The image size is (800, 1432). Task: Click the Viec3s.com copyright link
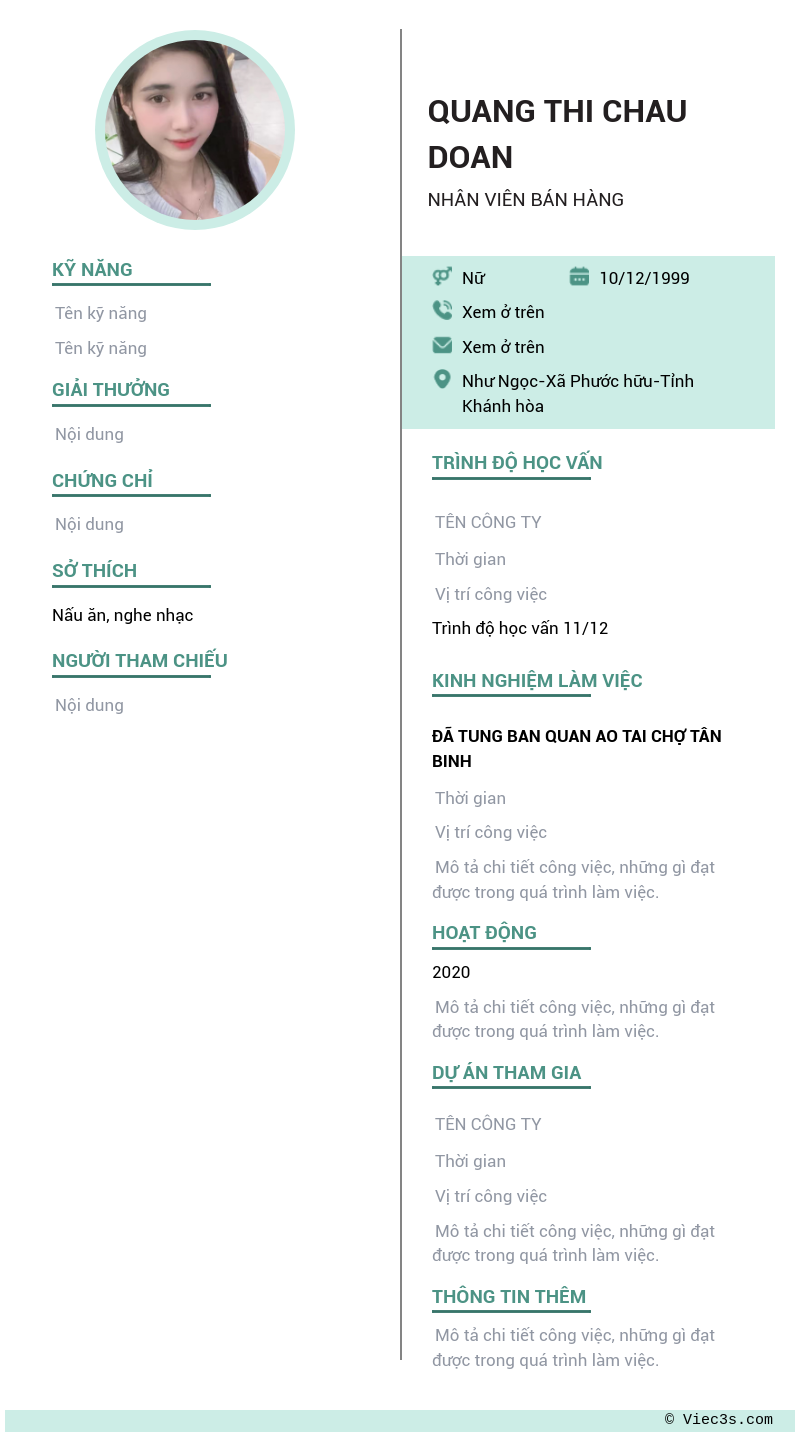tap(719, 1420)
